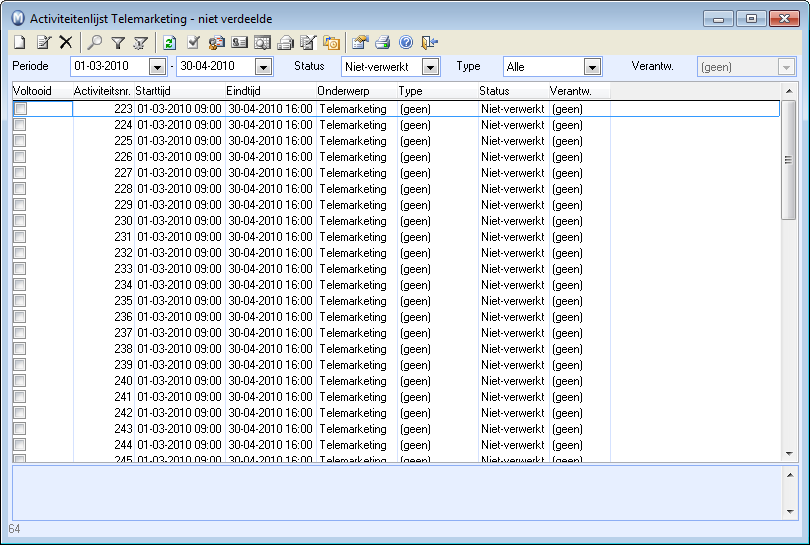Tick the Voltooid checkbox for activity 231

20,237
